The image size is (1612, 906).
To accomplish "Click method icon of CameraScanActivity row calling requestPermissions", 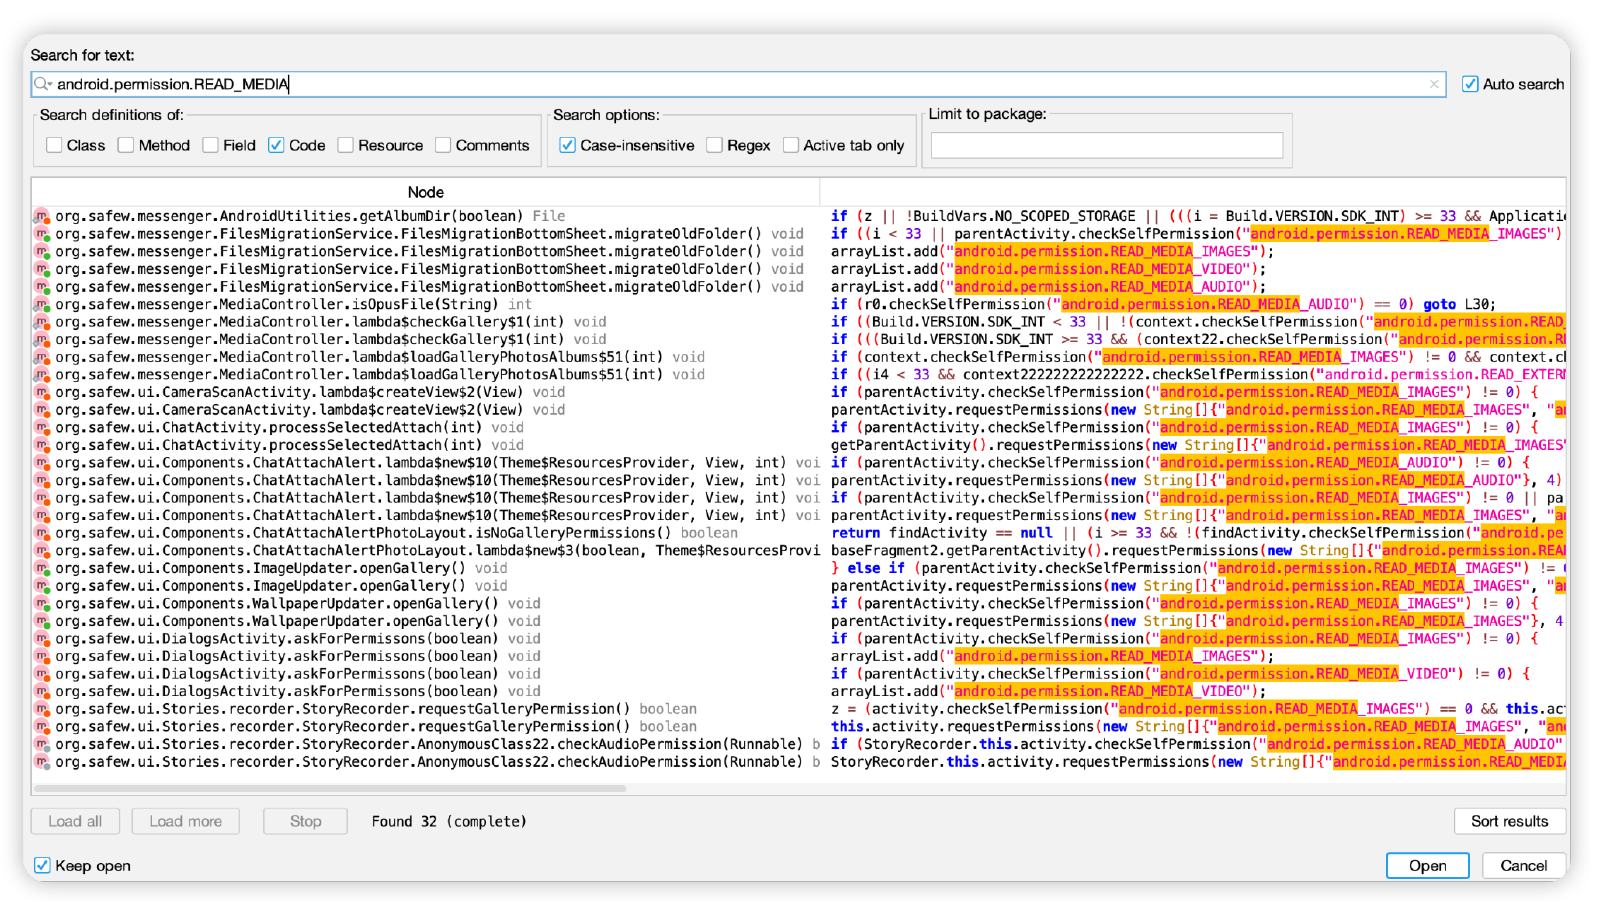I will pyautogui.click(x=42, y=410).
